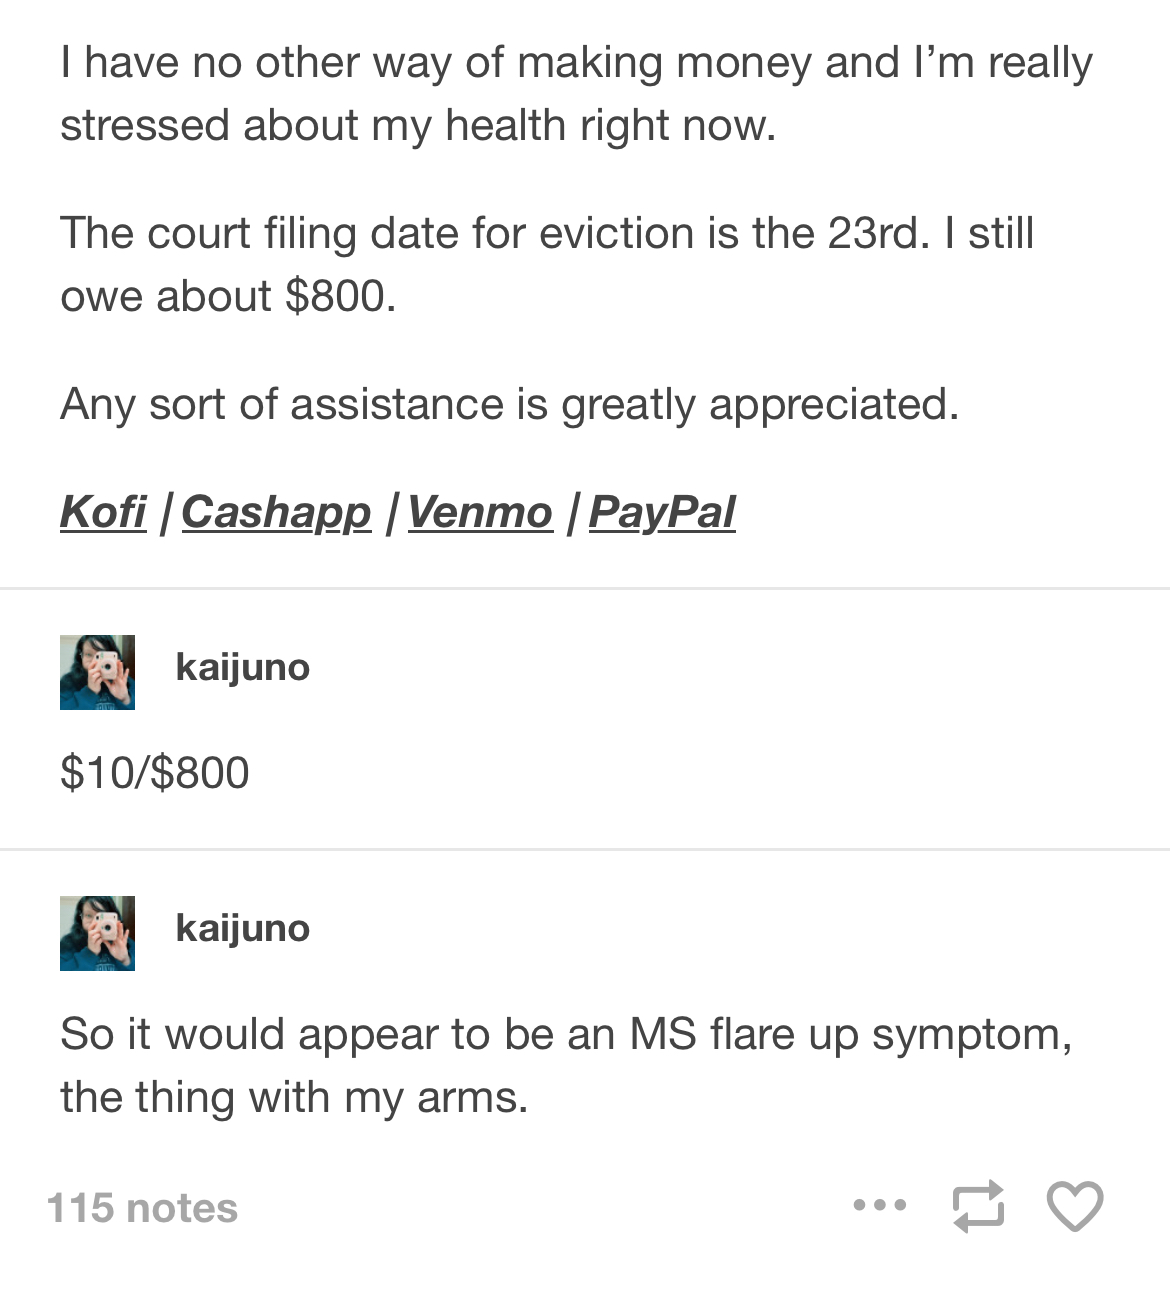Click the court filing date paragraph

[x=547, y=264]
